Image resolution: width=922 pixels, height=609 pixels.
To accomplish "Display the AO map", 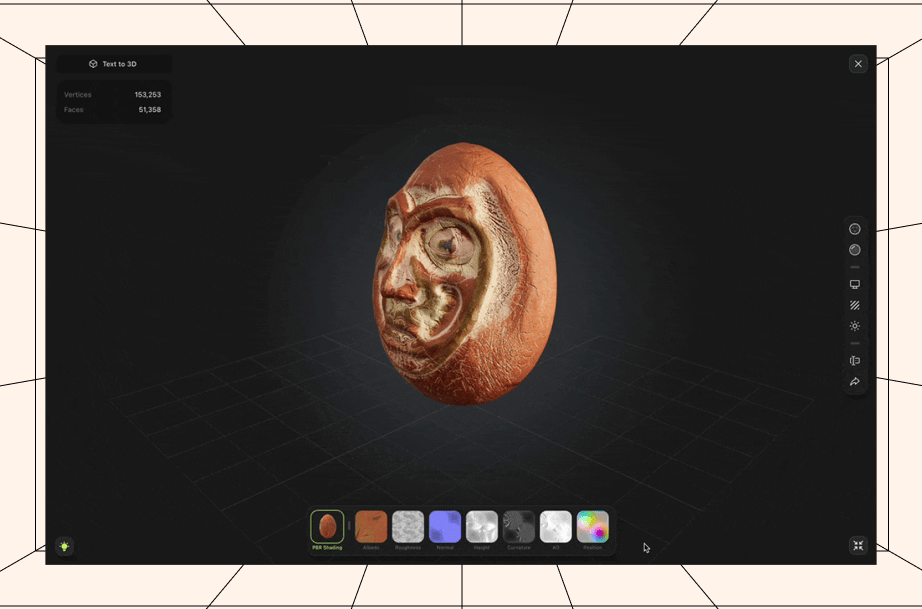I will point(556,527).
